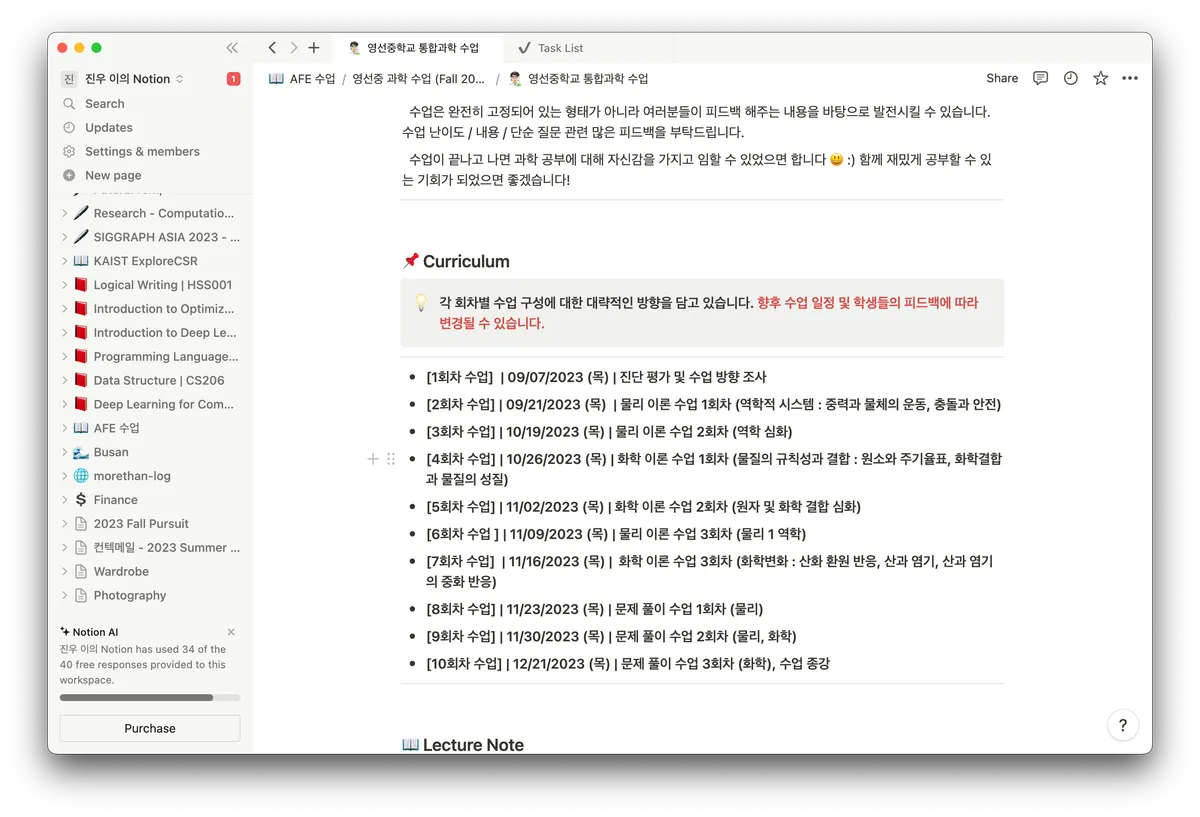Go forward with right arrow

point(293,48)
